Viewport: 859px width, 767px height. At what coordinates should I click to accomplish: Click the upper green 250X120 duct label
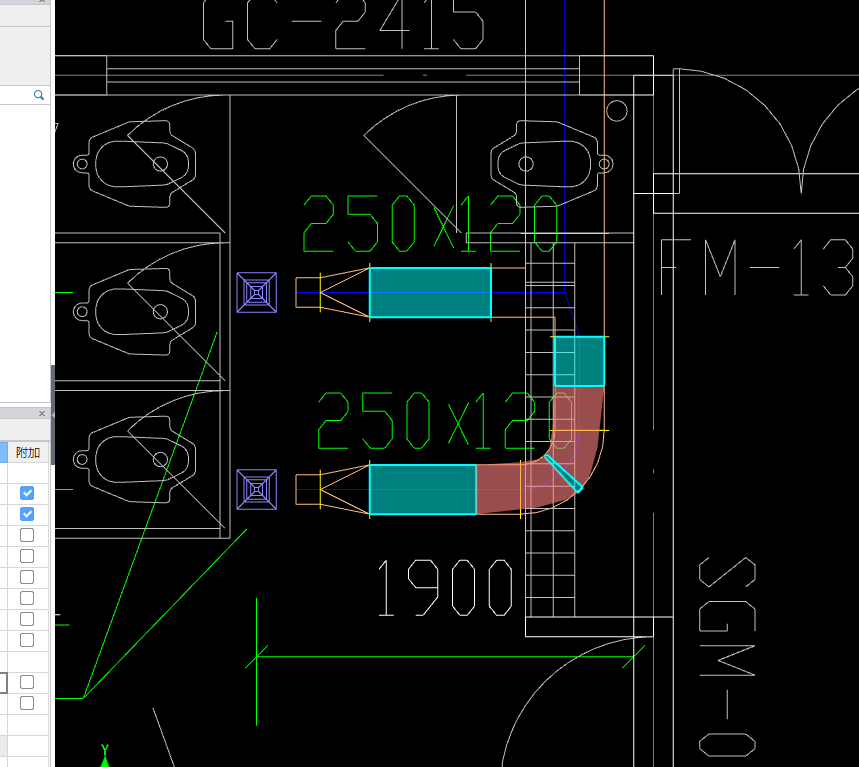click(430, 224)
